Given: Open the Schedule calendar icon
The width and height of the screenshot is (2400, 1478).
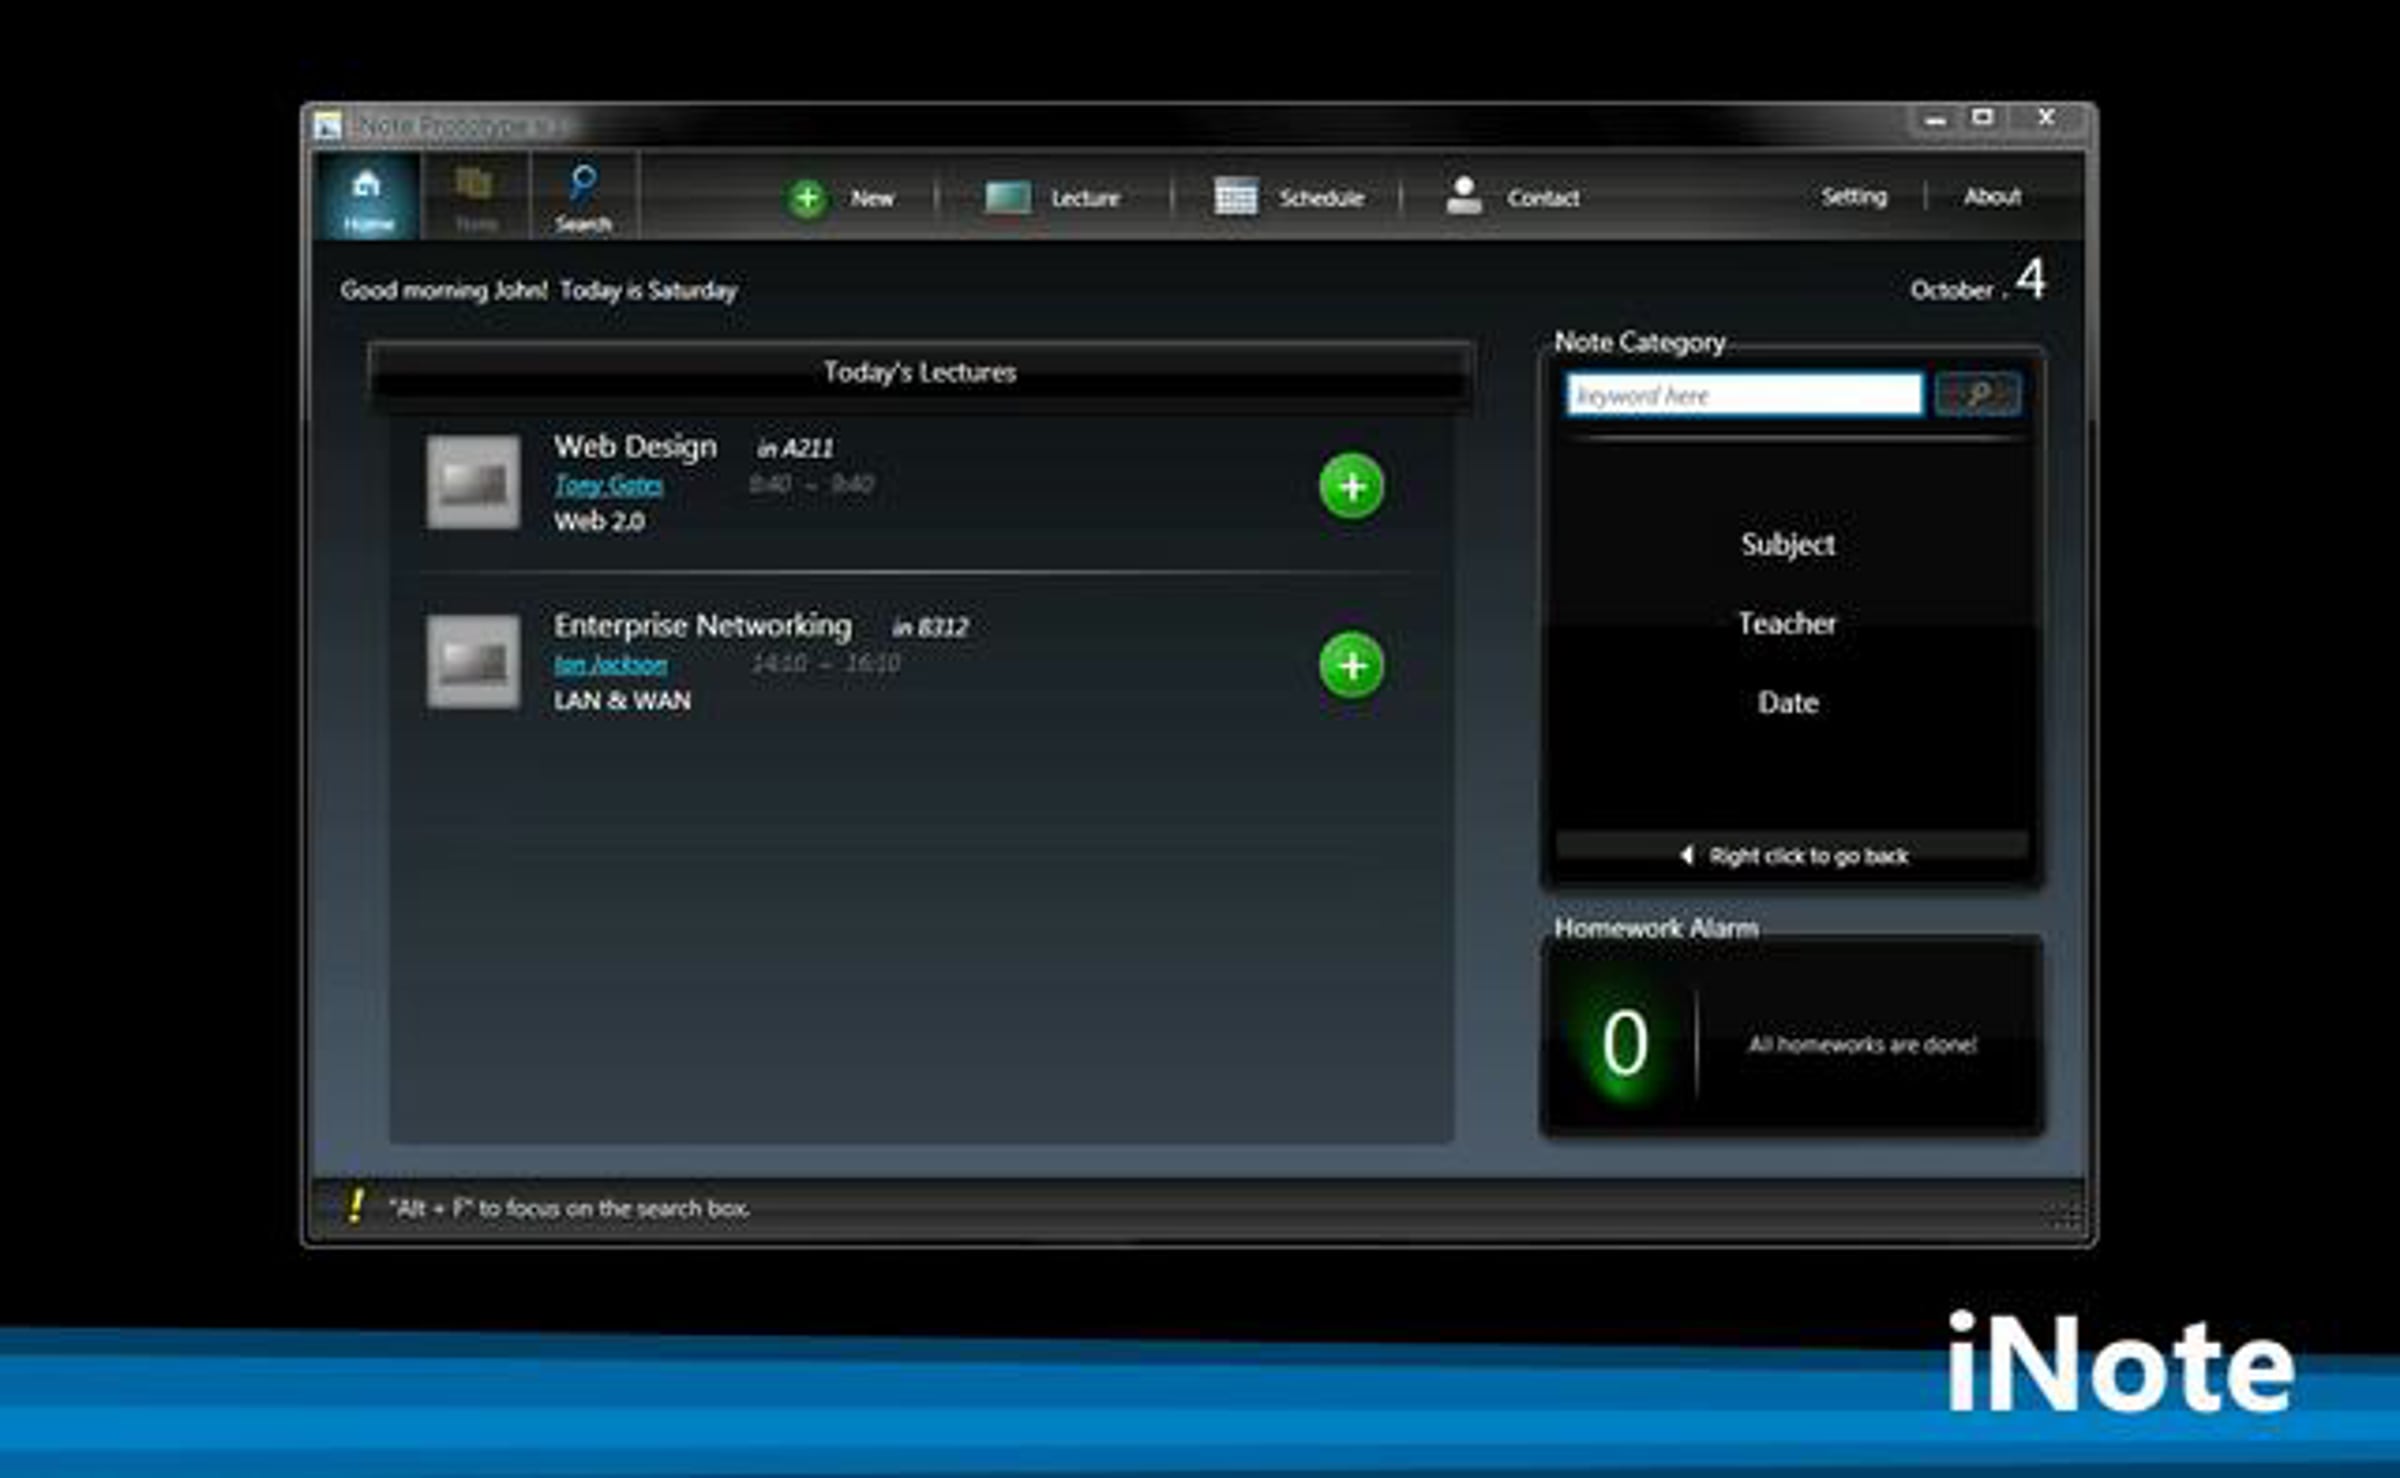Looking at the screenshot, I should pyautogui.click(x=1235, y=197).
